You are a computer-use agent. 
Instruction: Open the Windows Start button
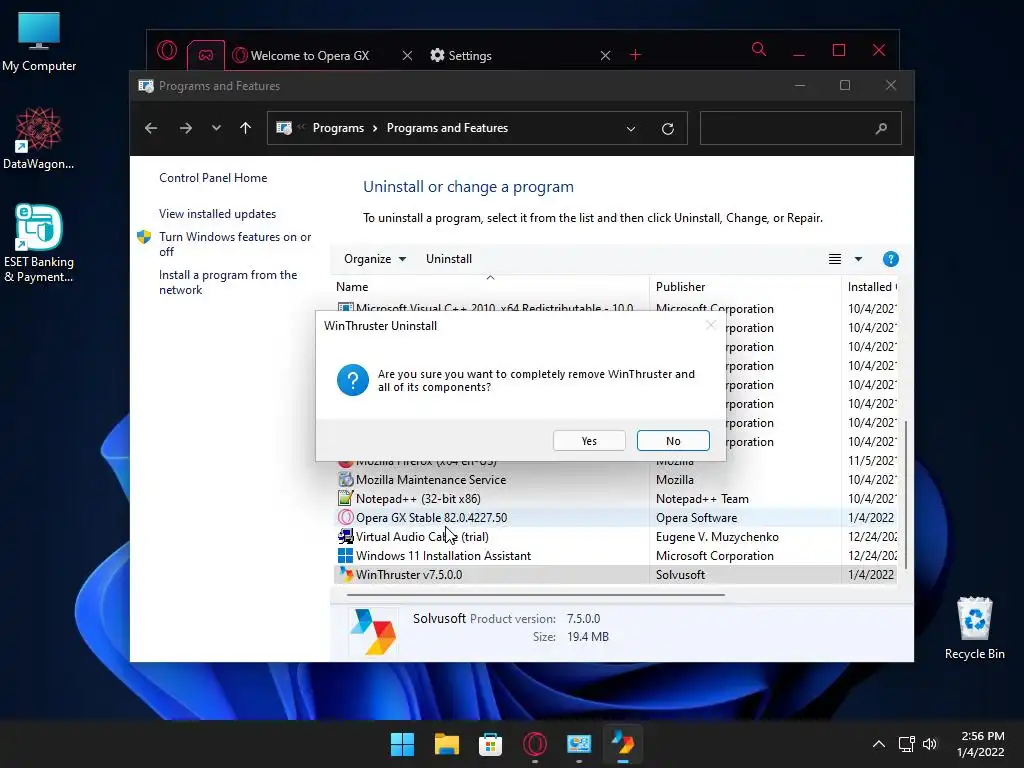point(402,744)
